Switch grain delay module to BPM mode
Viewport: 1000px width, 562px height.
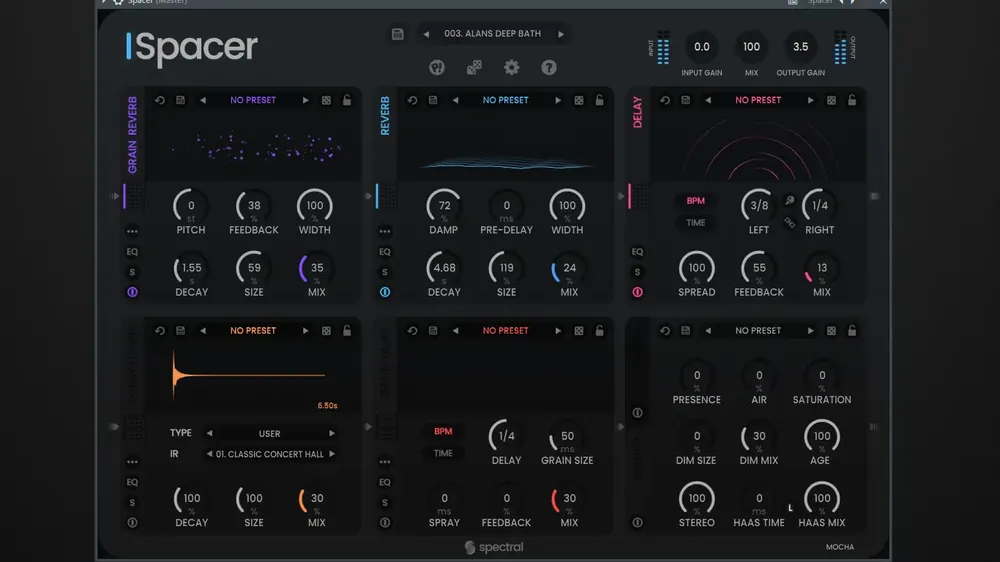(x=443, y=431)
